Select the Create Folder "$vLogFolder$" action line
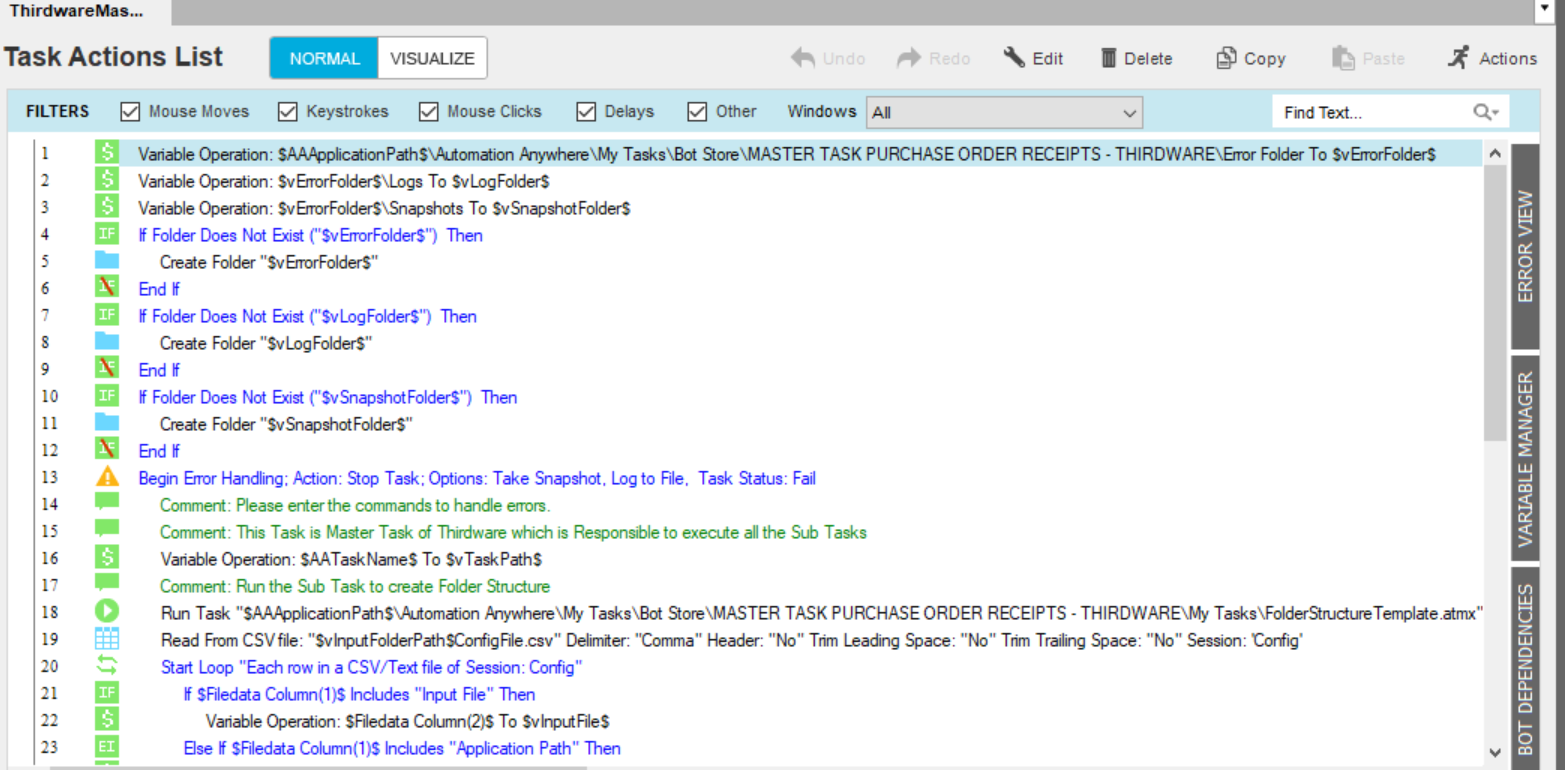The height and width of the screenshot is (770, 1565). (266, 343)
